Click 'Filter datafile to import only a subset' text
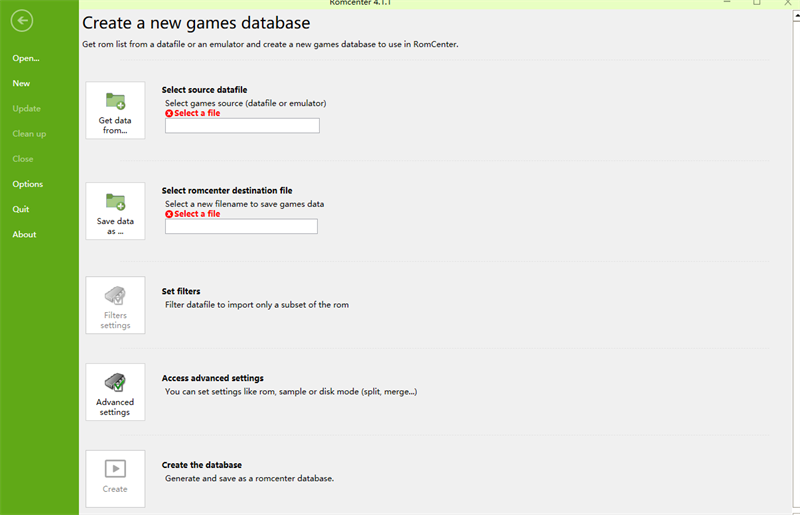This screenshot has height=515, width=800. 257,305
